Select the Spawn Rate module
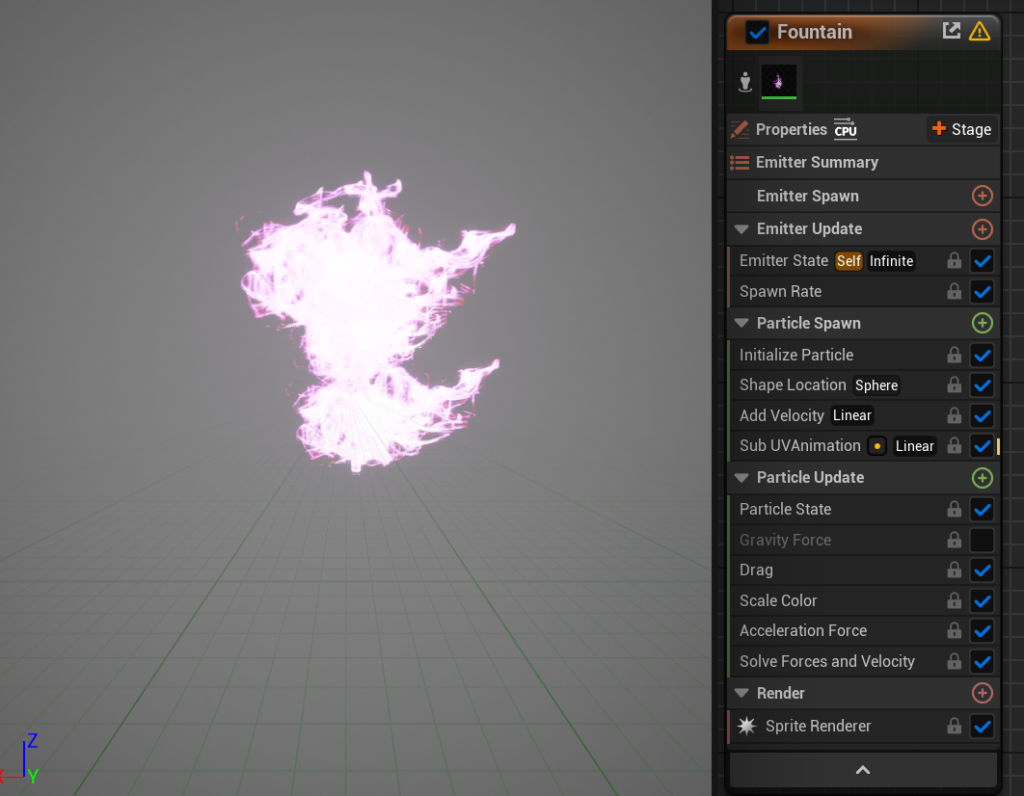This screenshot has width=1024, height=796. [780, 292]
